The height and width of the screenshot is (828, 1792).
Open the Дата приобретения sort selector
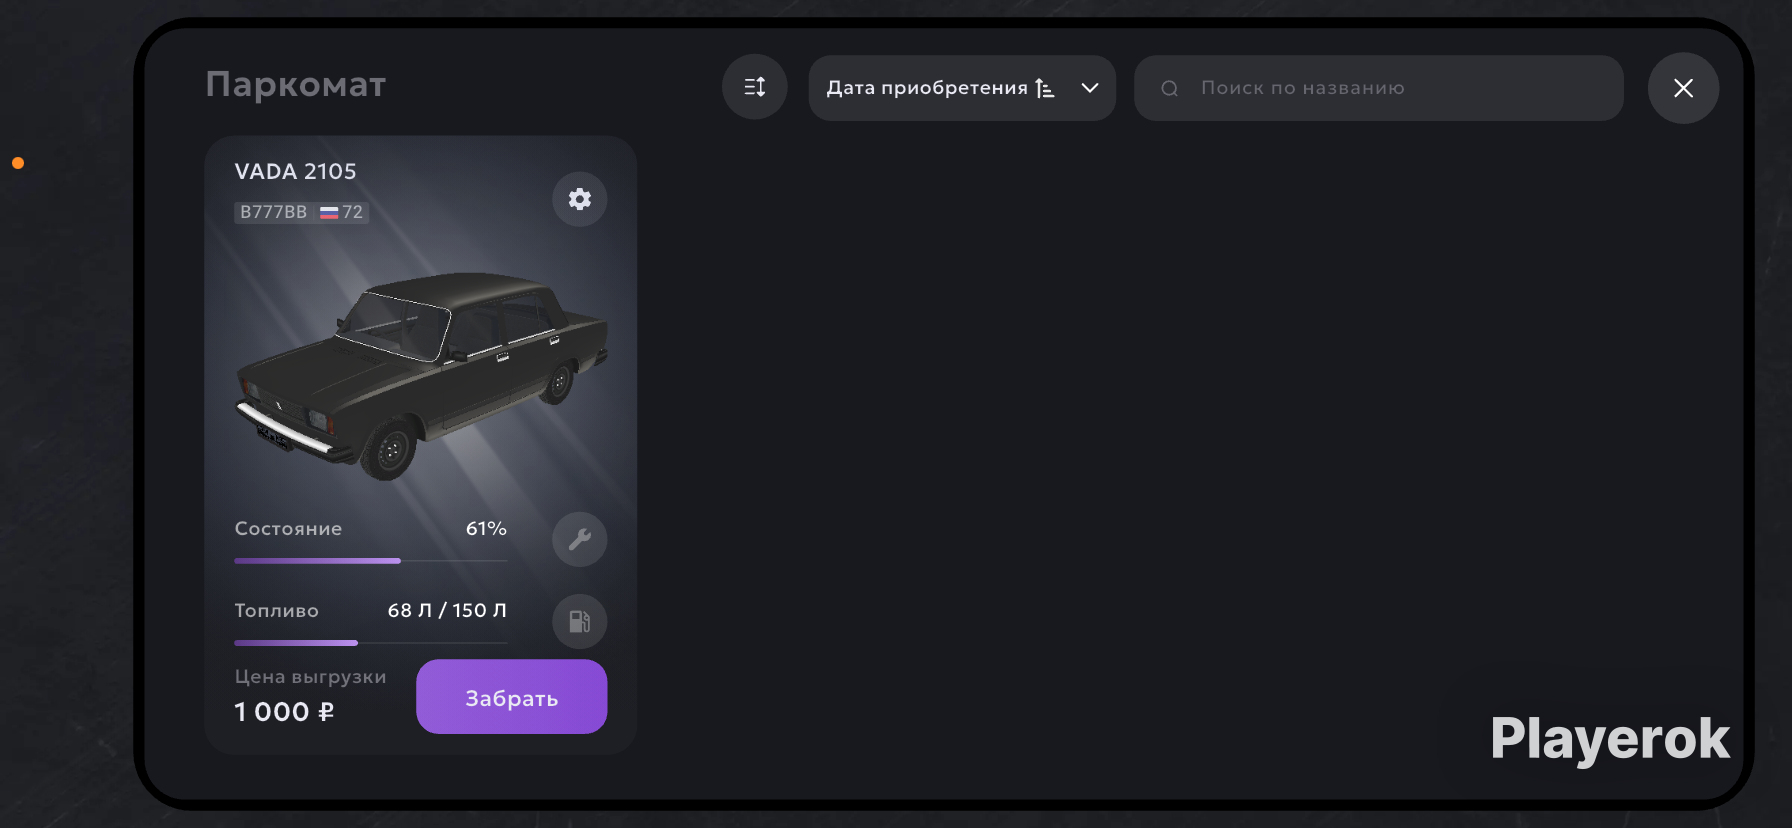(x=962, y=88)
